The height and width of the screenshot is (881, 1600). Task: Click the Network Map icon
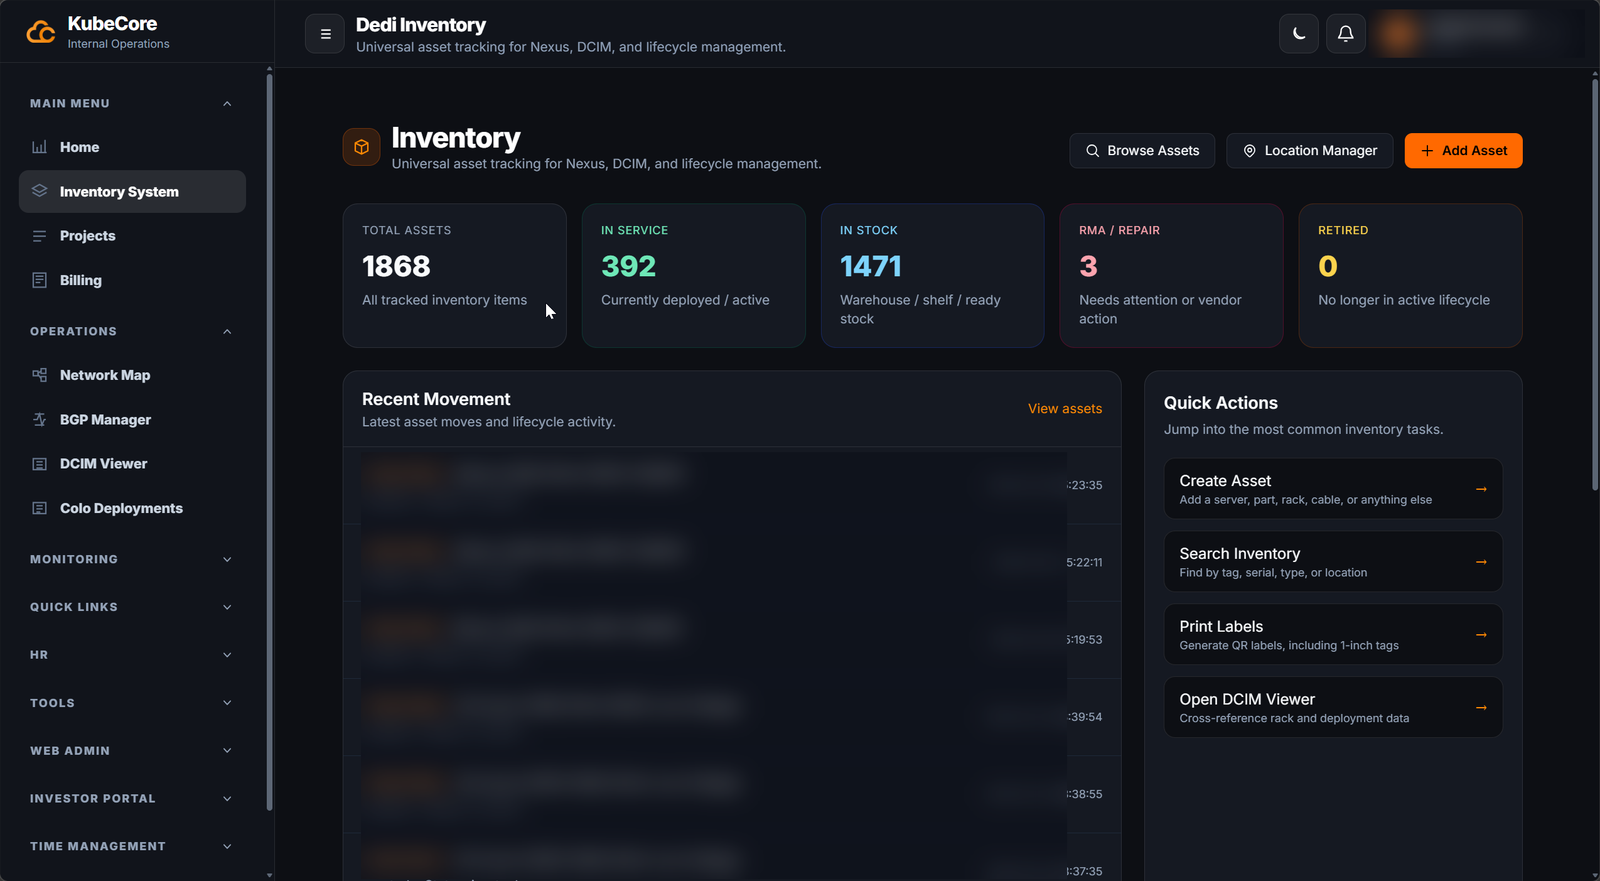coord(40,375)
